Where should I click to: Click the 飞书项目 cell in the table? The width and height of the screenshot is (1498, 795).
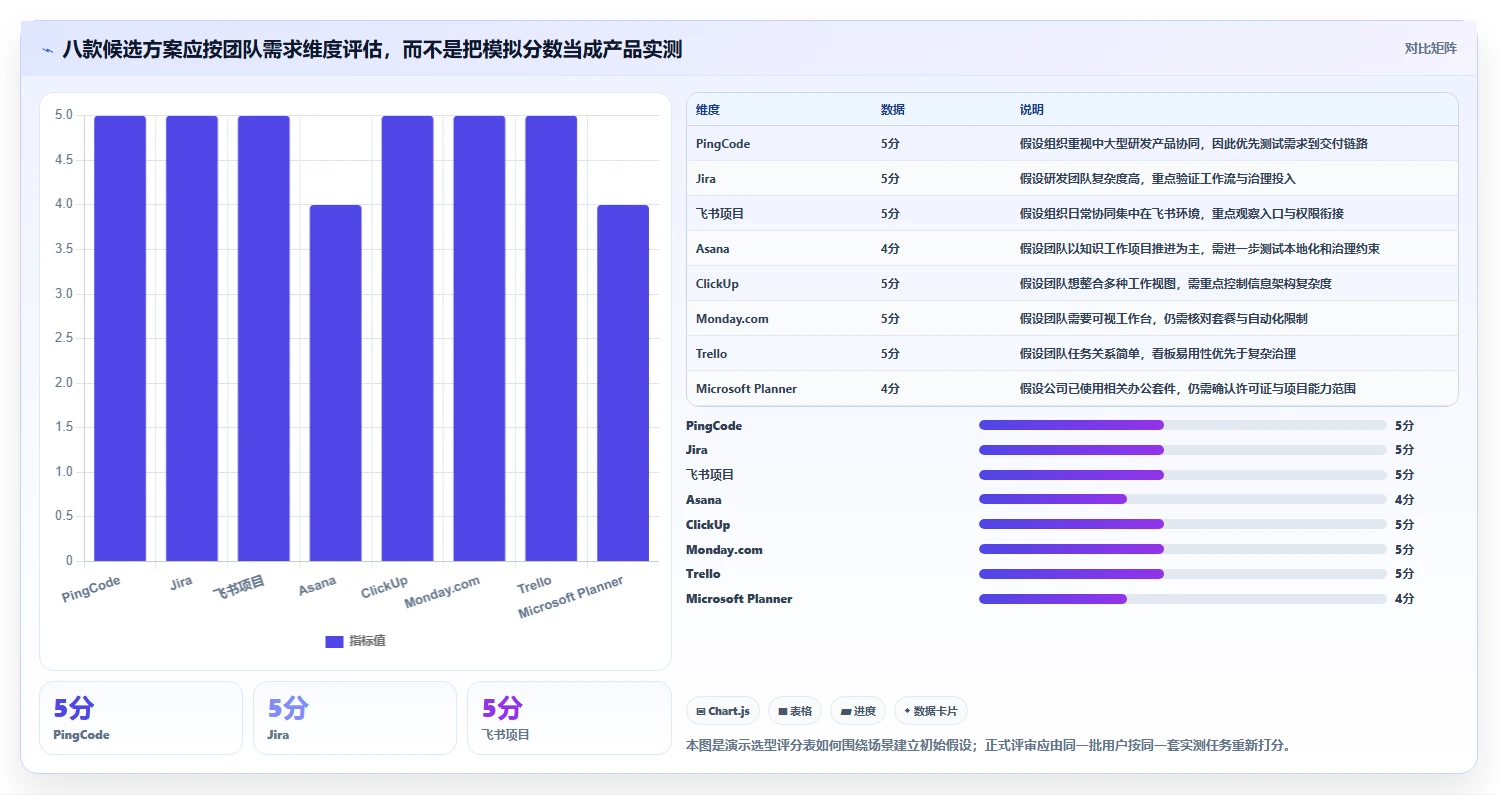720,214
